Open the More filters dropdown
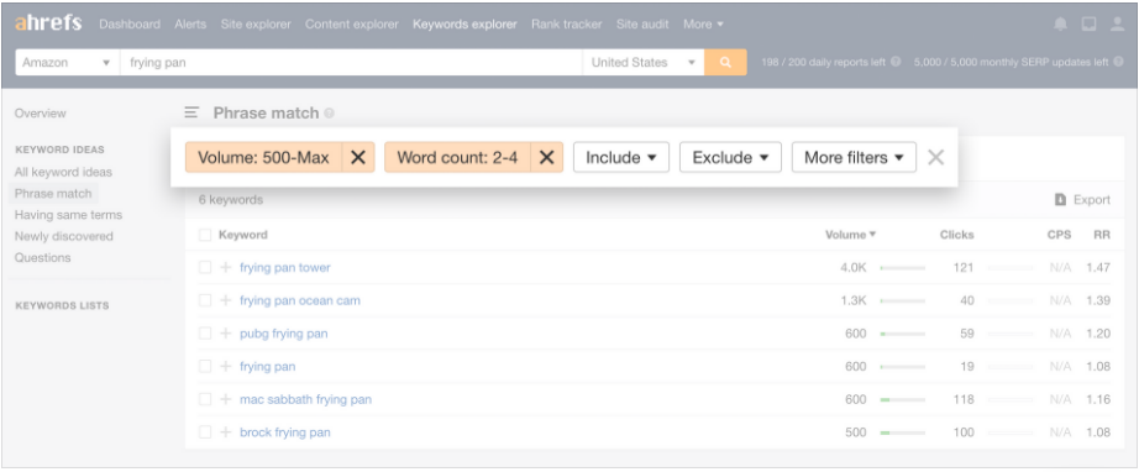 854,157
